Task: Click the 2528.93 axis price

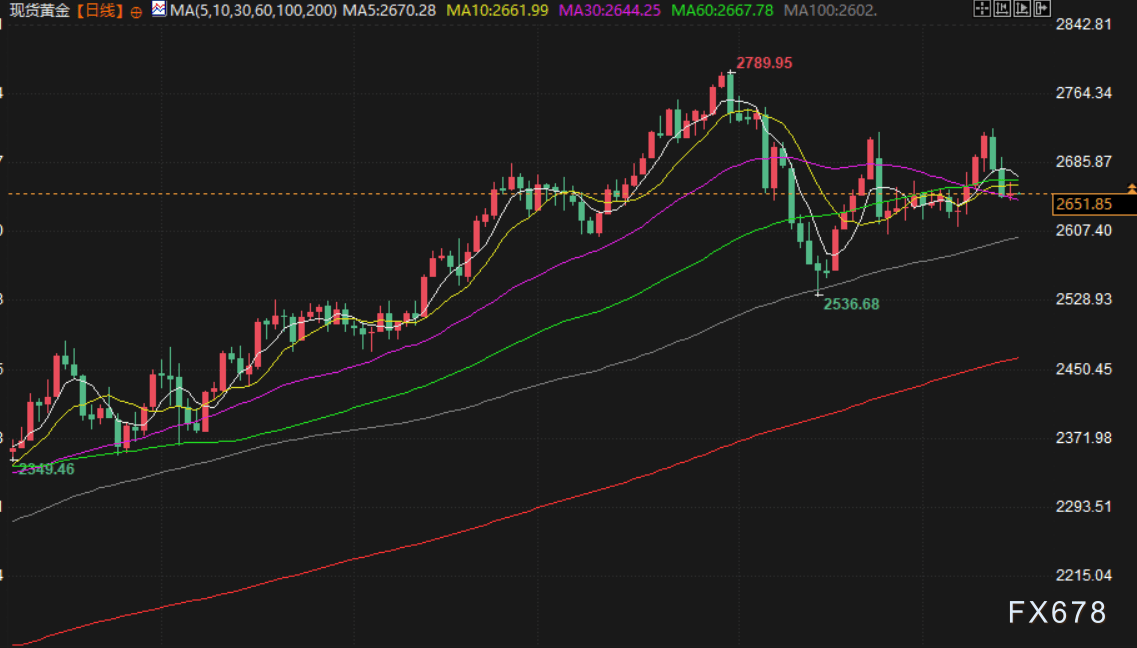Action: [1083, 299]
